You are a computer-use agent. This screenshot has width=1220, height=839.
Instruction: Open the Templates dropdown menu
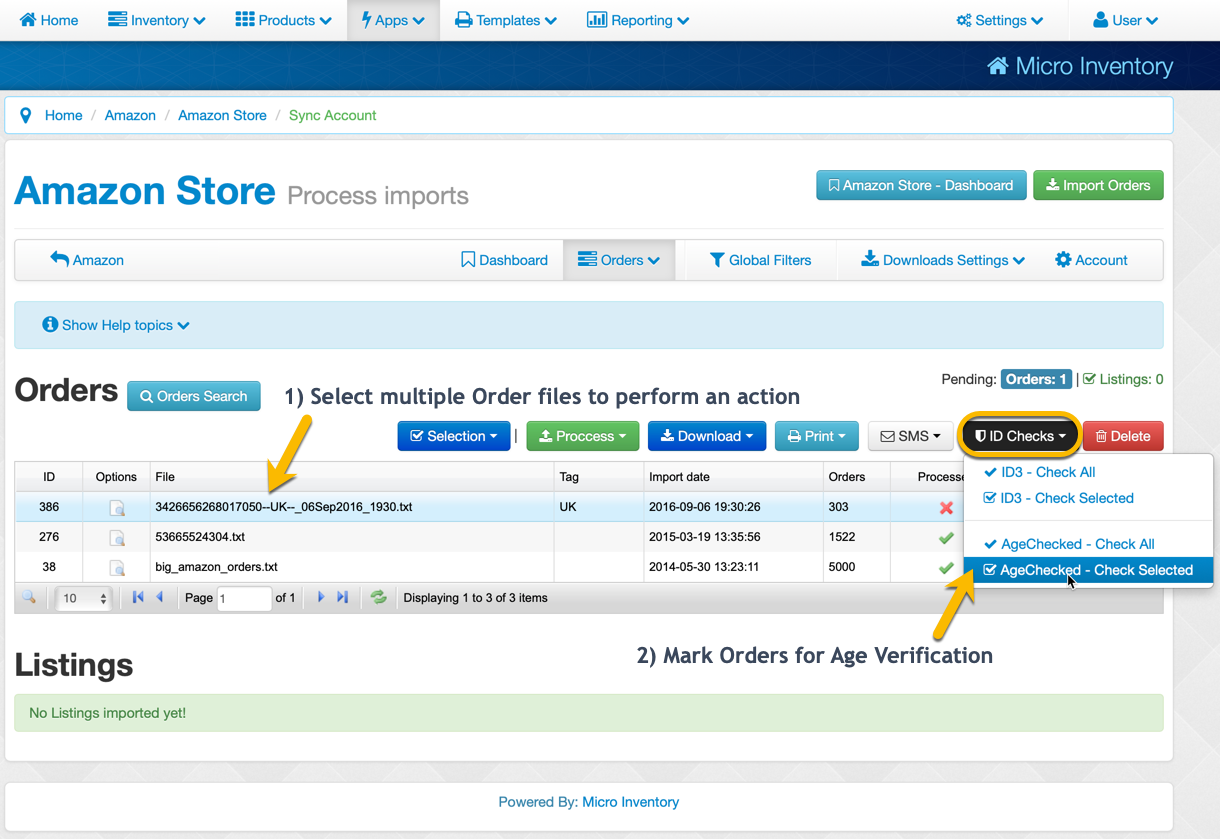tap(506, 20)
